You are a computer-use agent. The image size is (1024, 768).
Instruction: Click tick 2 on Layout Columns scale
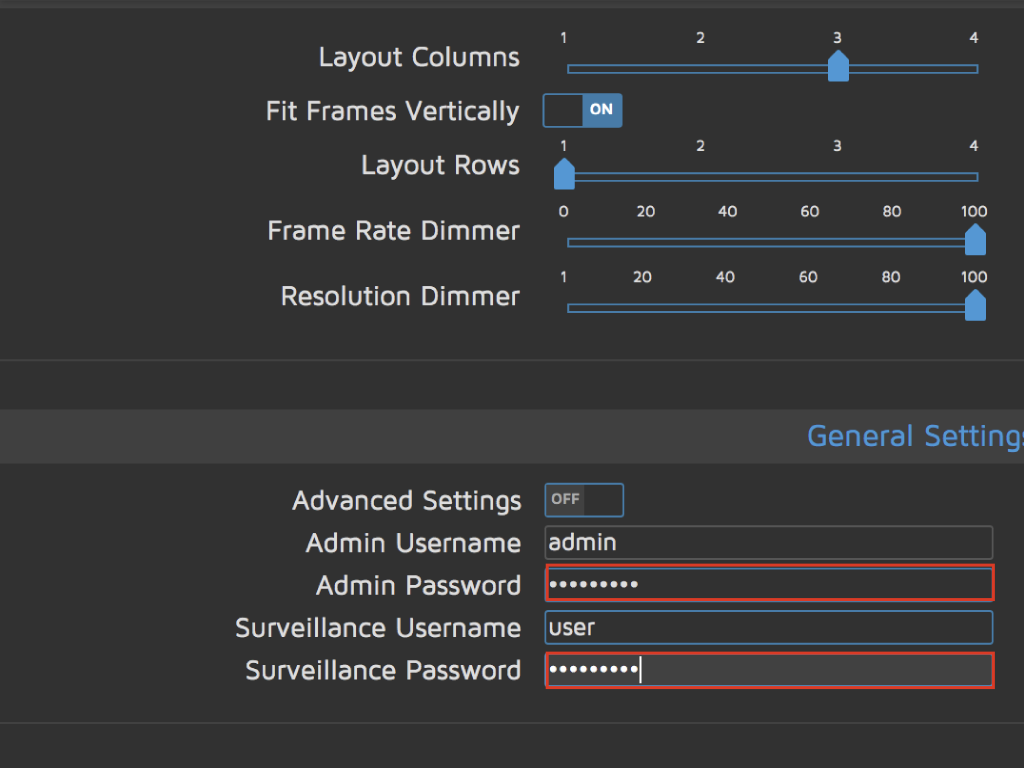(x=700, y=38)
